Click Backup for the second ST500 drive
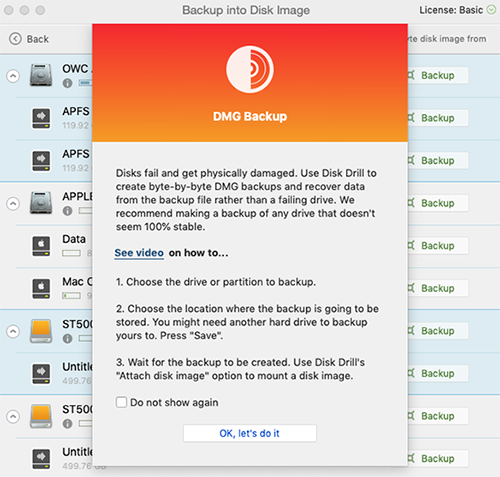Image resolution: width=500 pixels, height=477 pixels. [x=438, y=416]
